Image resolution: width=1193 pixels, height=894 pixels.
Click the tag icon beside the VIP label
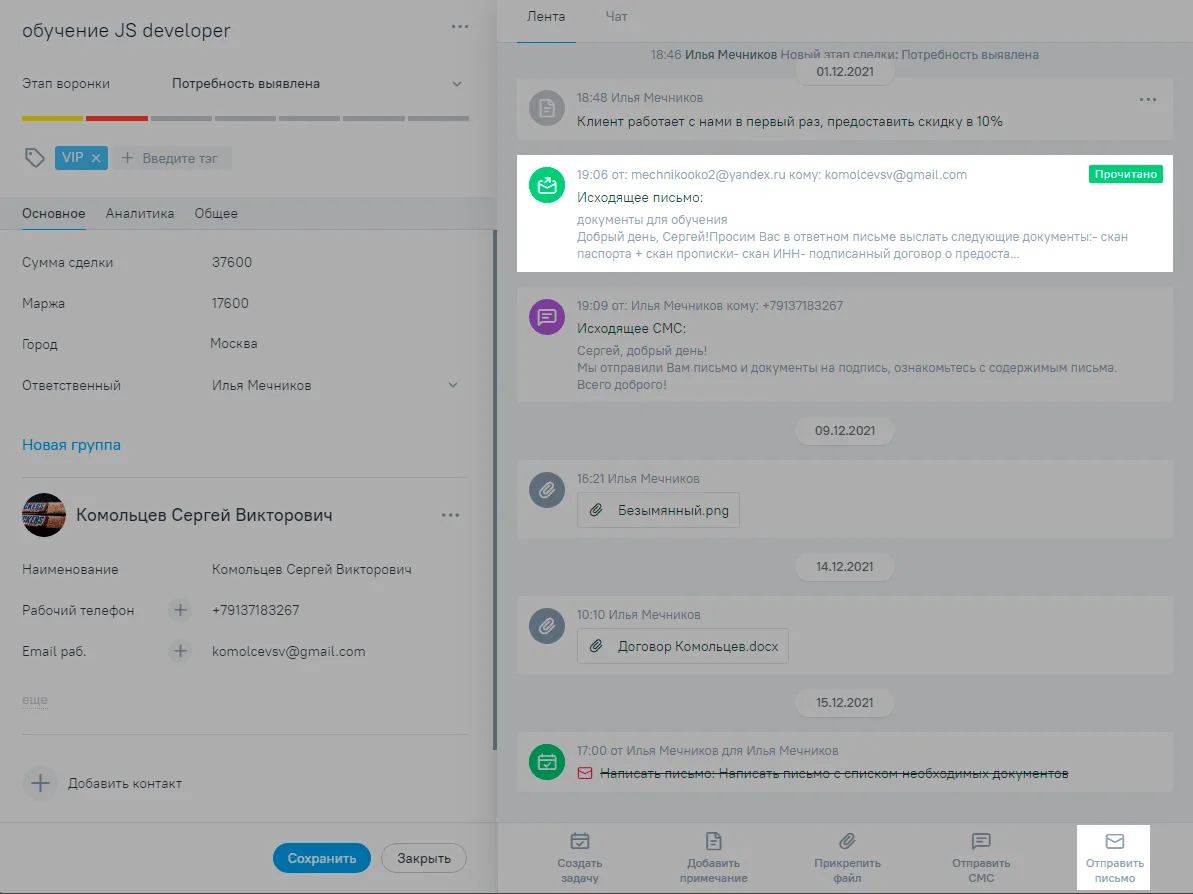[34, 157]
